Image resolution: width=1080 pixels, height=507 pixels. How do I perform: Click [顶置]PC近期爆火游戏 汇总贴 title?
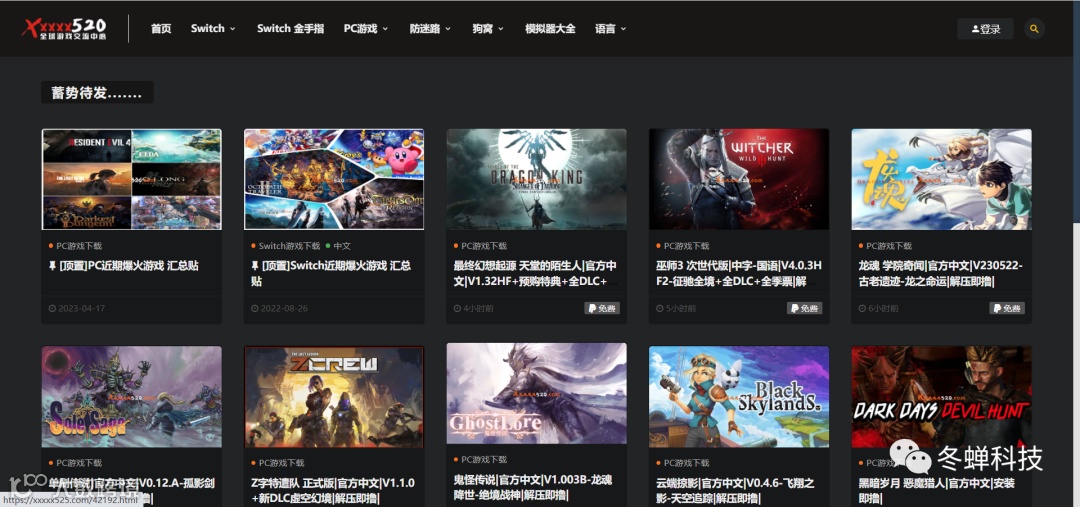[124, 266]
